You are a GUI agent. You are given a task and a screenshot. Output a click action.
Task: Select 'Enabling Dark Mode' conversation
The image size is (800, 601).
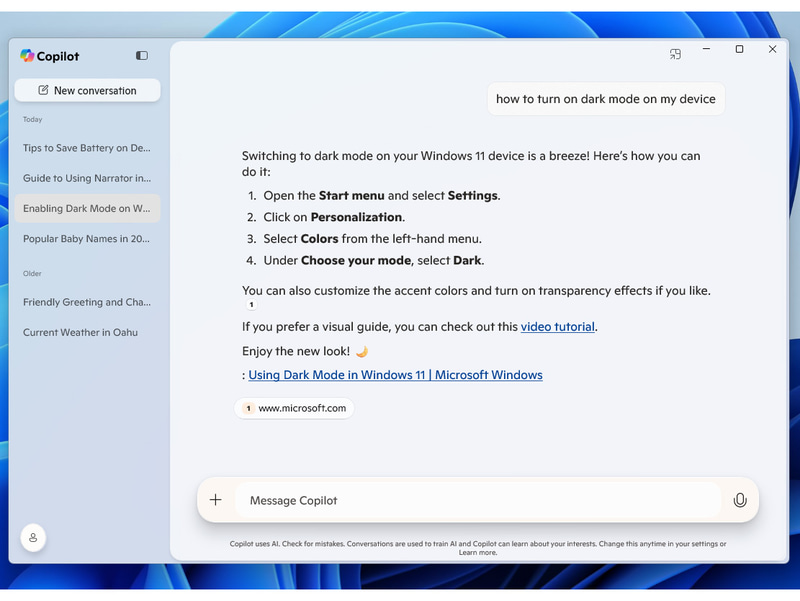87,208
